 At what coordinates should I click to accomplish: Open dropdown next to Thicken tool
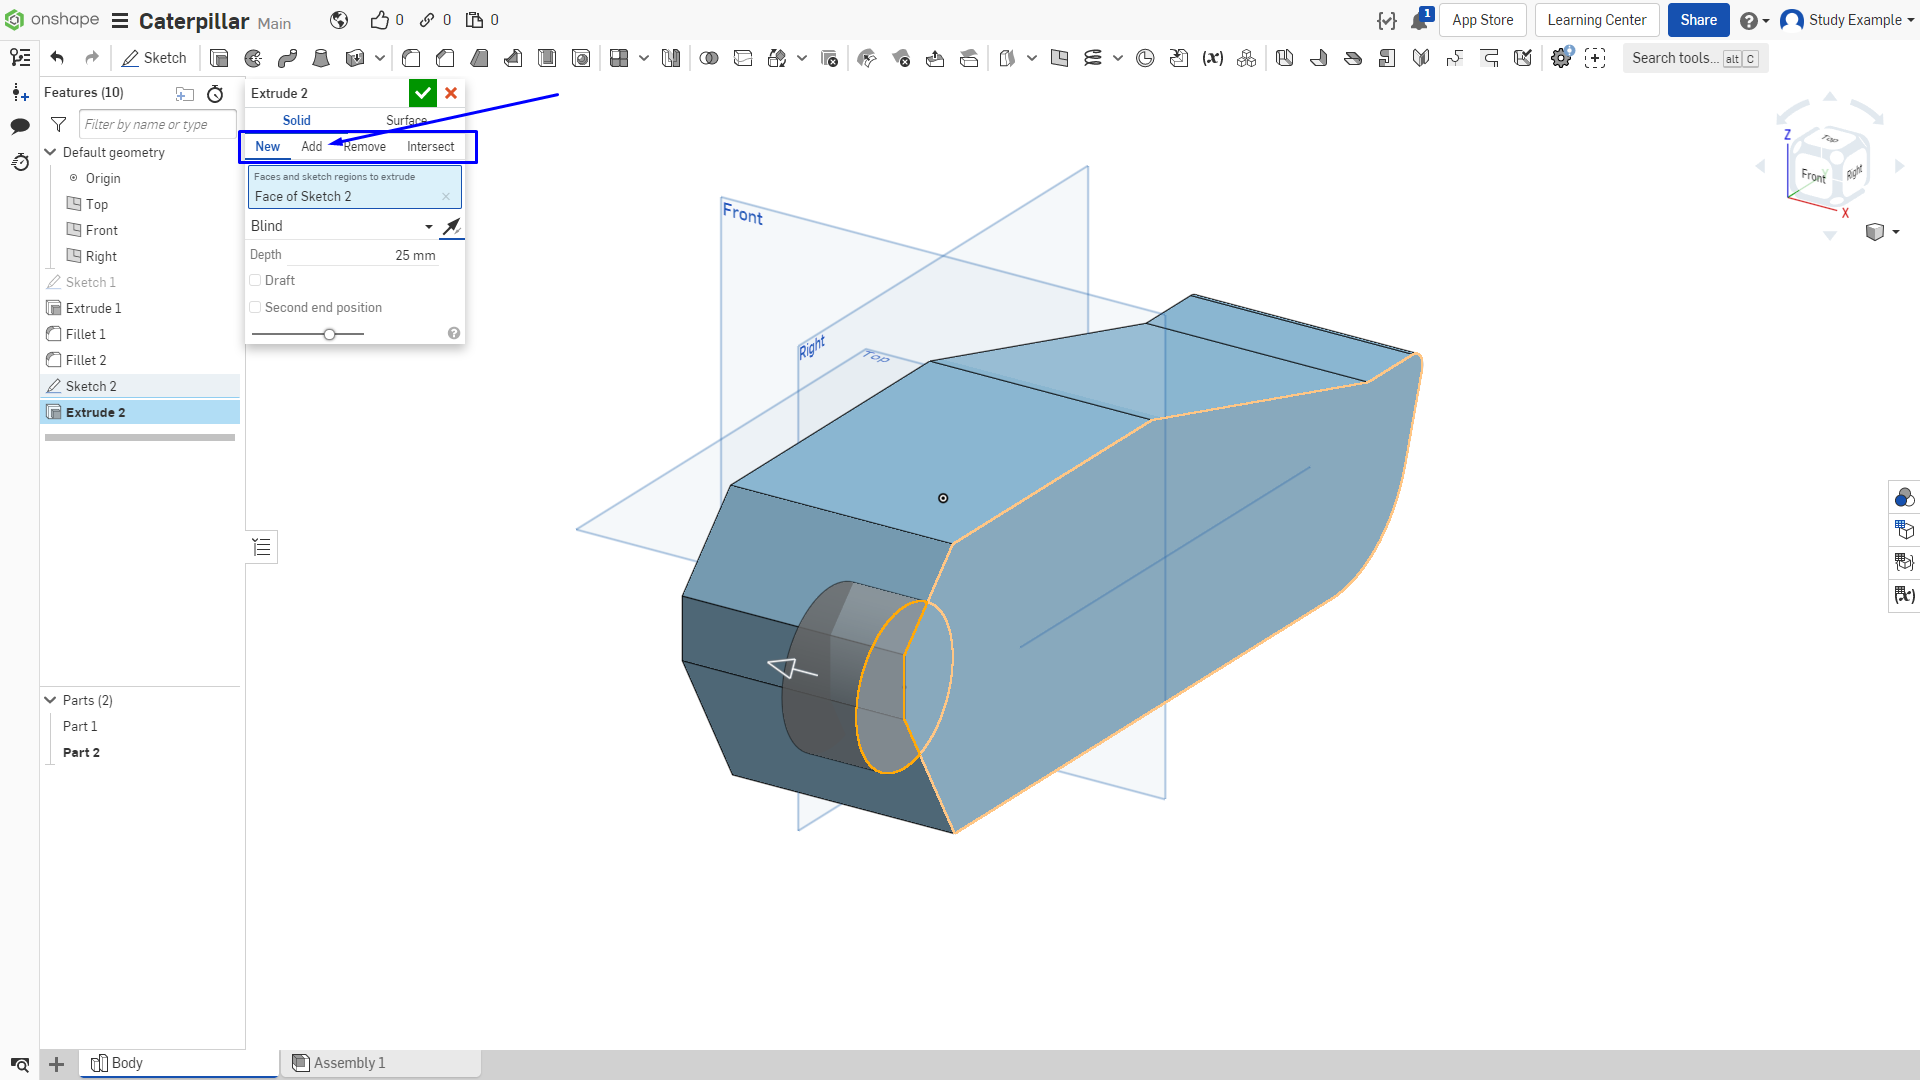379,58
